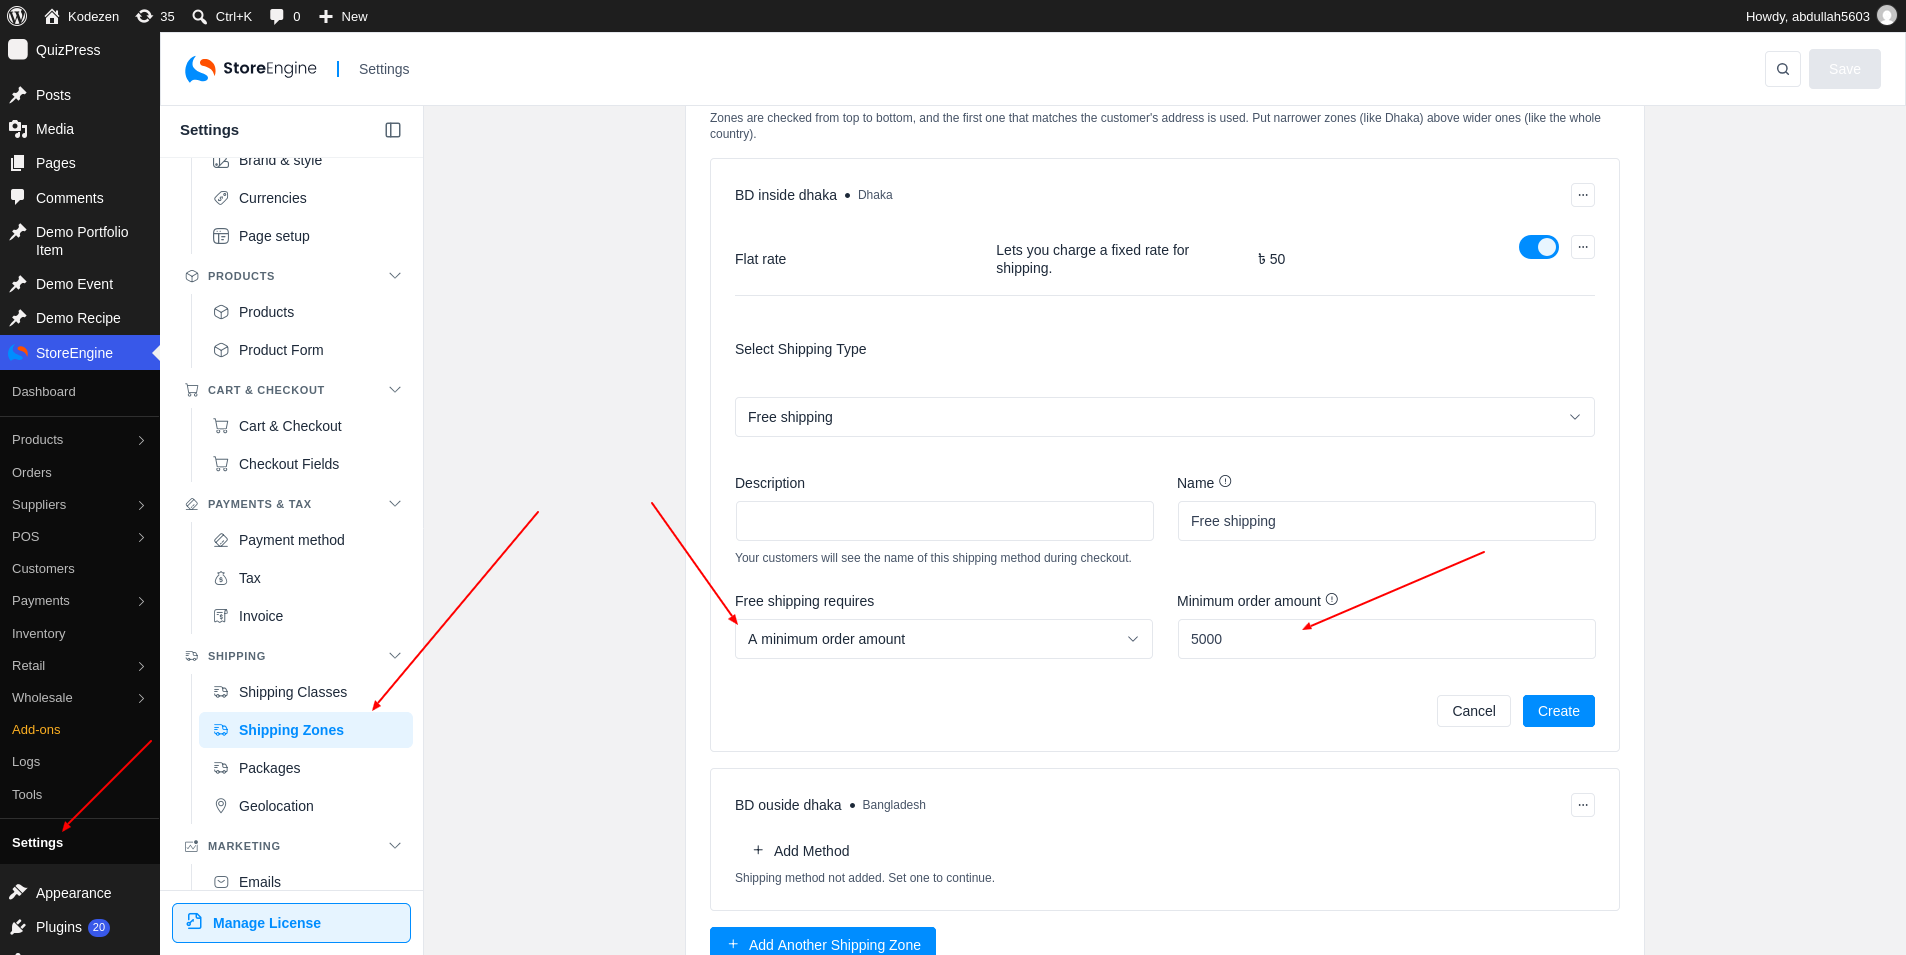
Task: Click the user avatar in admin bar
Action: pyautogui.click(x=1887, y=16)
